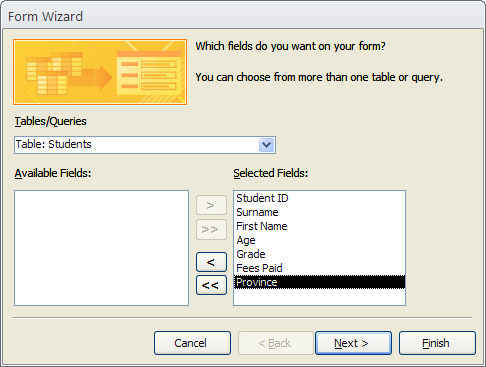Click the Form Wizard title bar
Viewport: 486px width, 367px height.
click(243, 16)
